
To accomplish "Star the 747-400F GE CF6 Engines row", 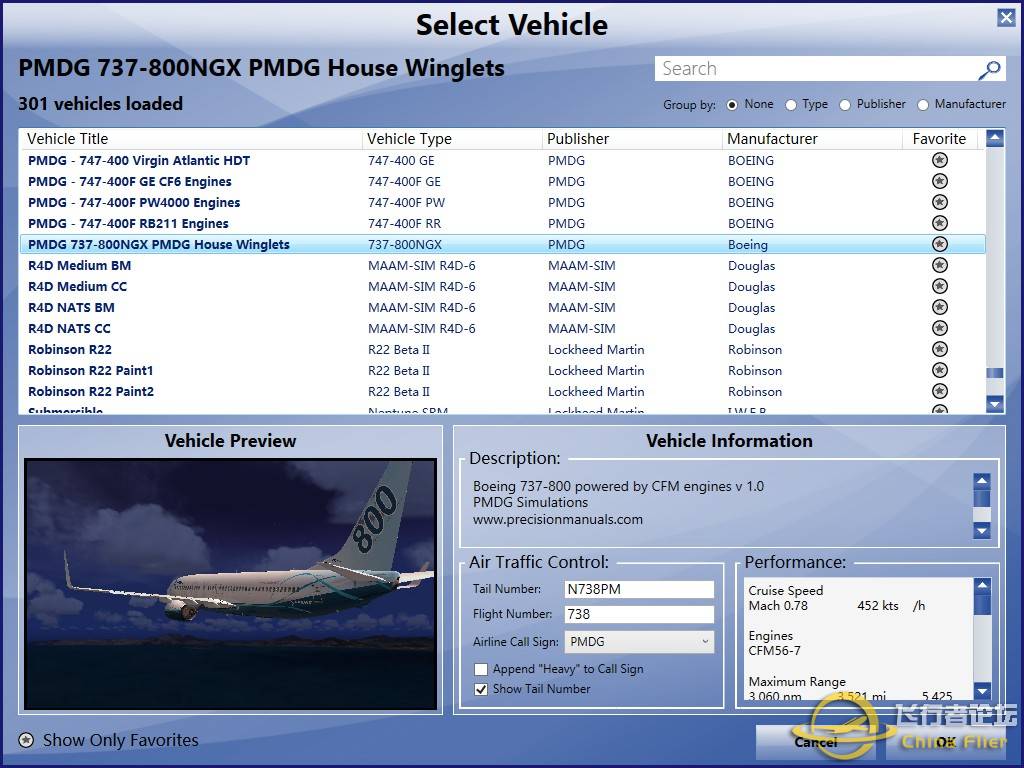I will (939, 181).
